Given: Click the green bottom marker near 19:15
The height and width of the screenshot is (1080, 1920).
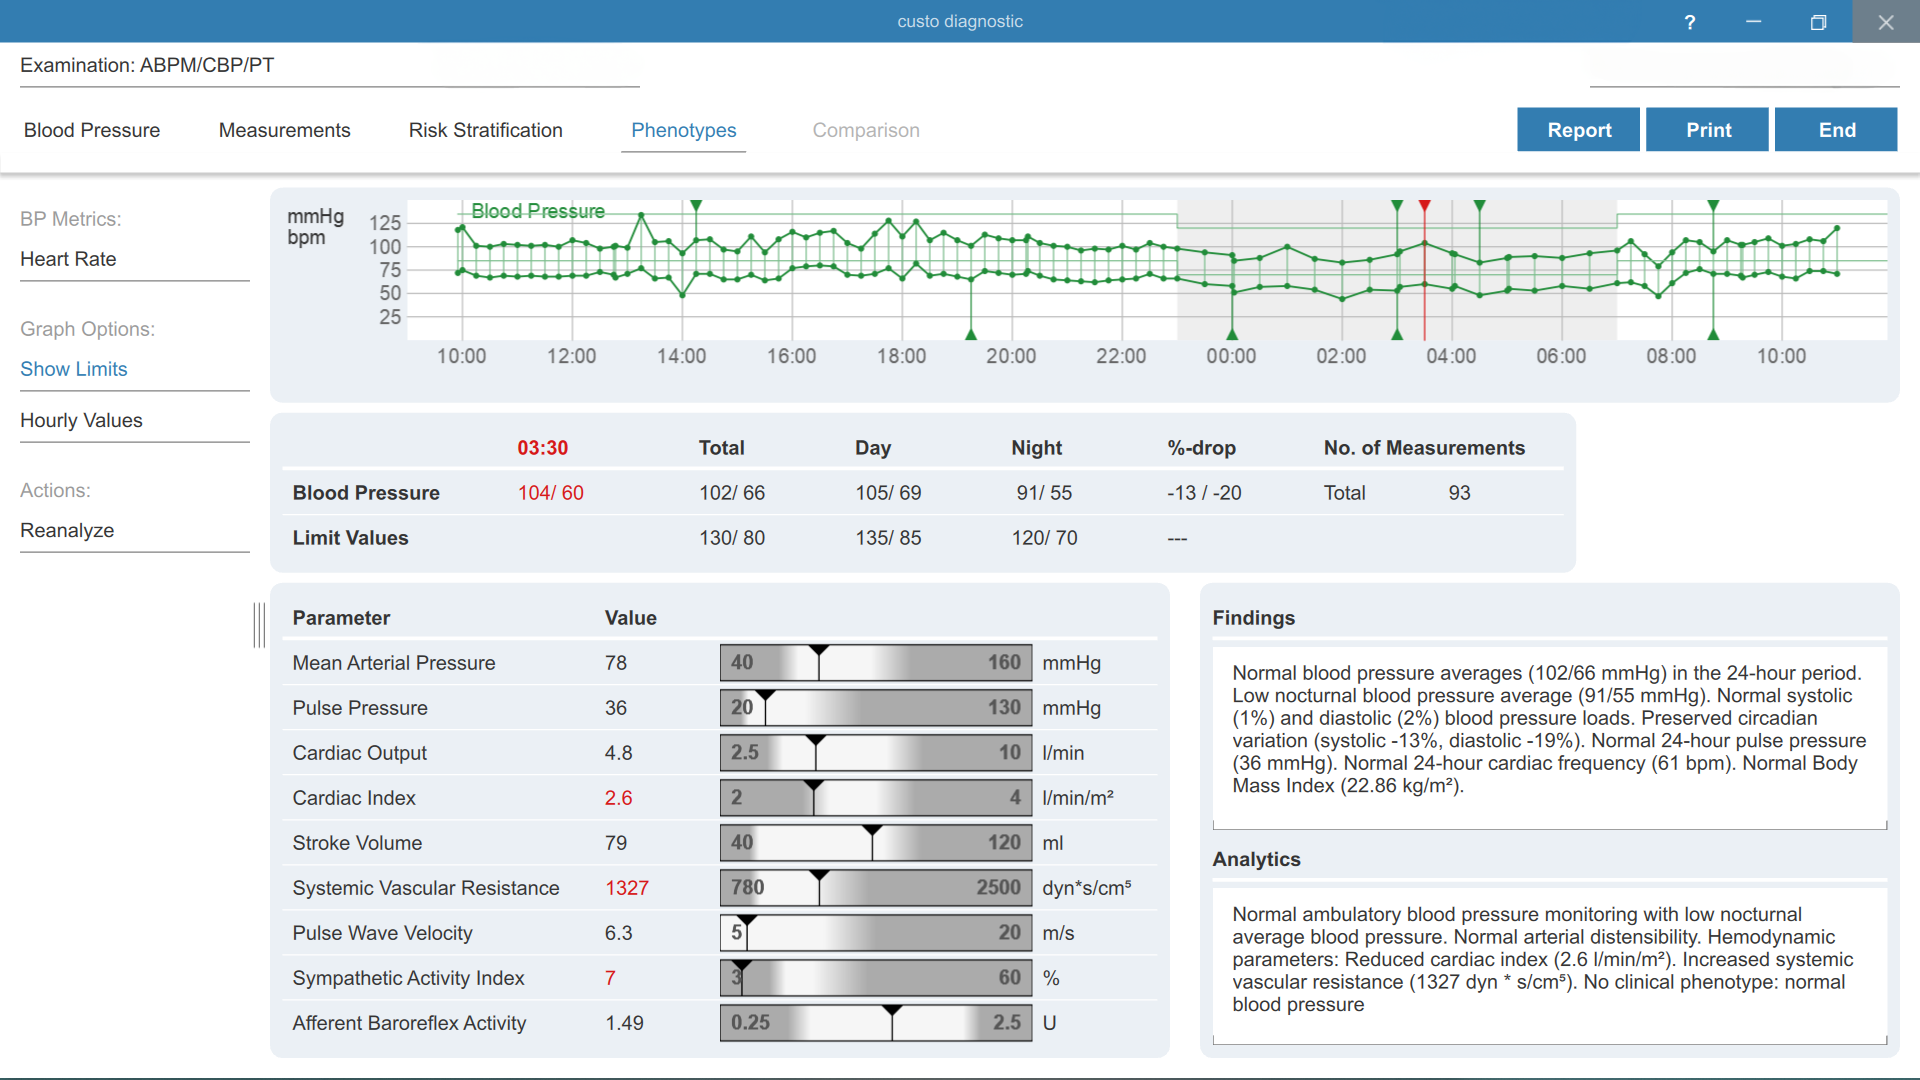Looking at the screenshot, I should click(x=971, y=334).
